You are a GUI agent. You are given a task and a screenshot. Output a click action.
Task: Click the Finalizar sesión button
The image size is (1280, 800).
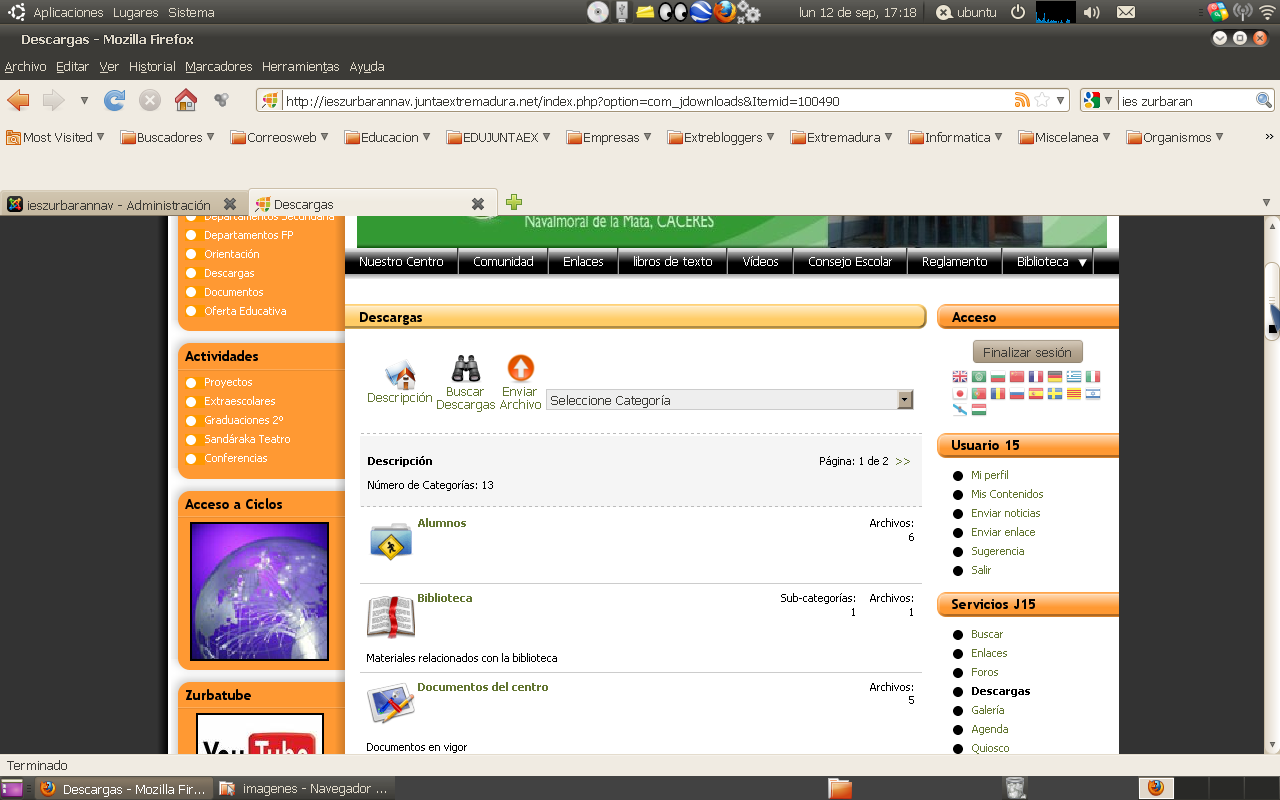[1027, 351]
